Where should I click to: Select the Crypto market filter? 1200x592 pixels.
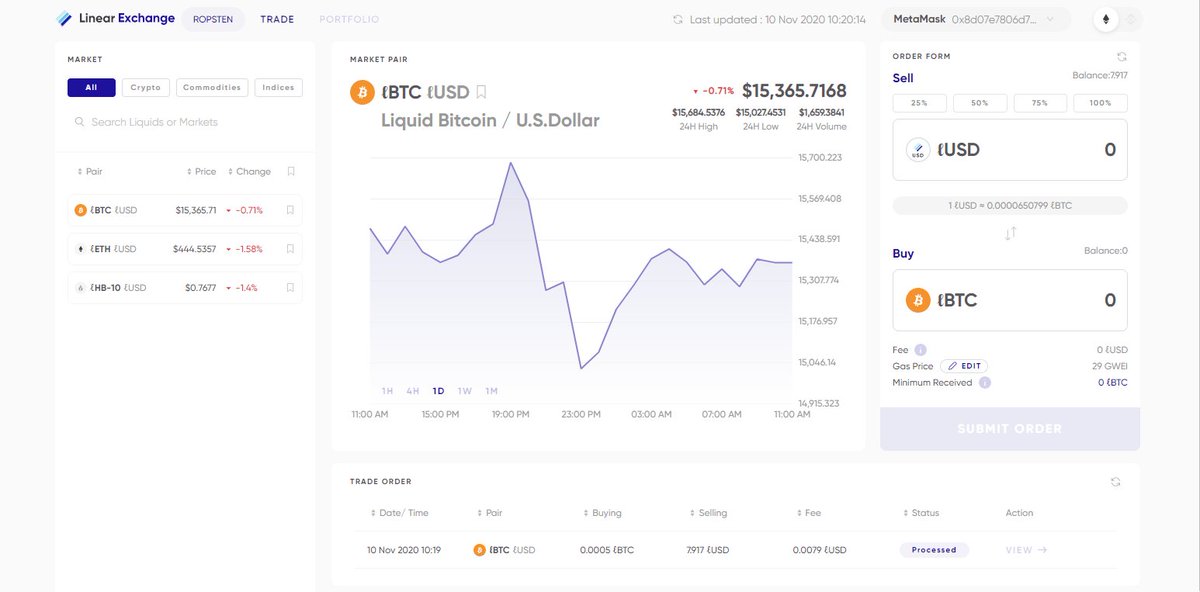click(146, 88)
